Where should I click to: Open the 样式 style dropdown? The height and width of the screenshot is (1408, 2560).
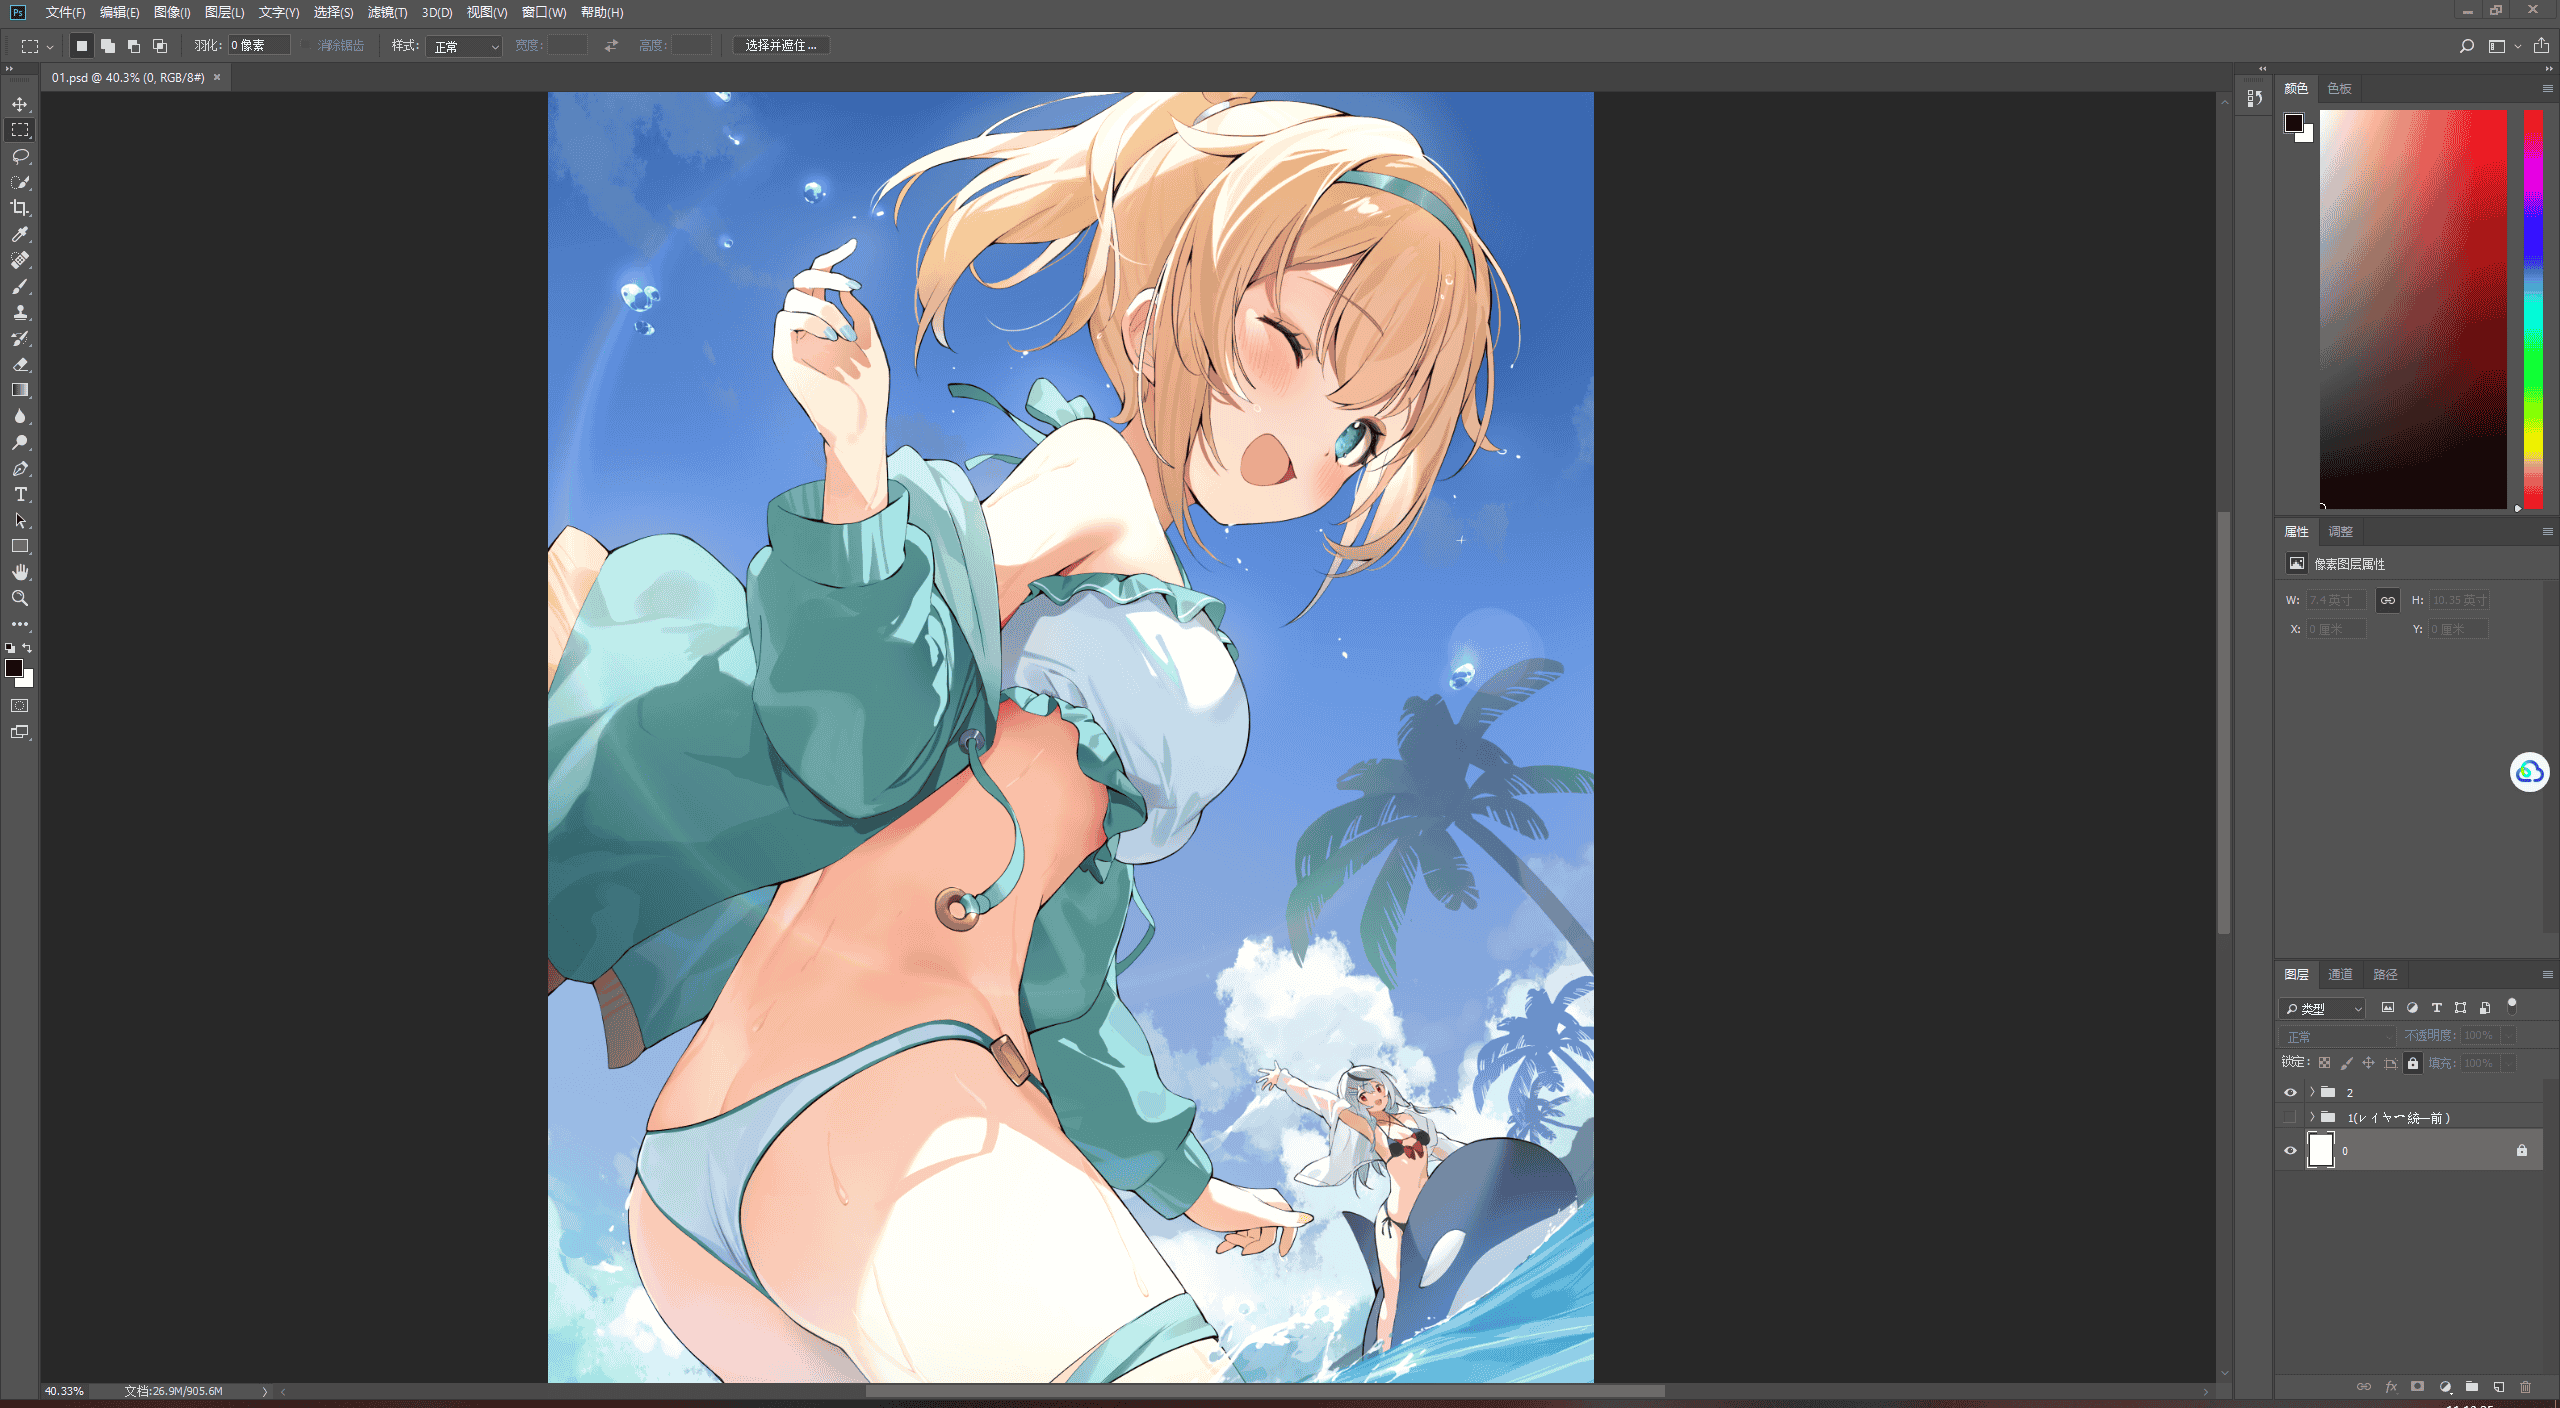(464, 46)
